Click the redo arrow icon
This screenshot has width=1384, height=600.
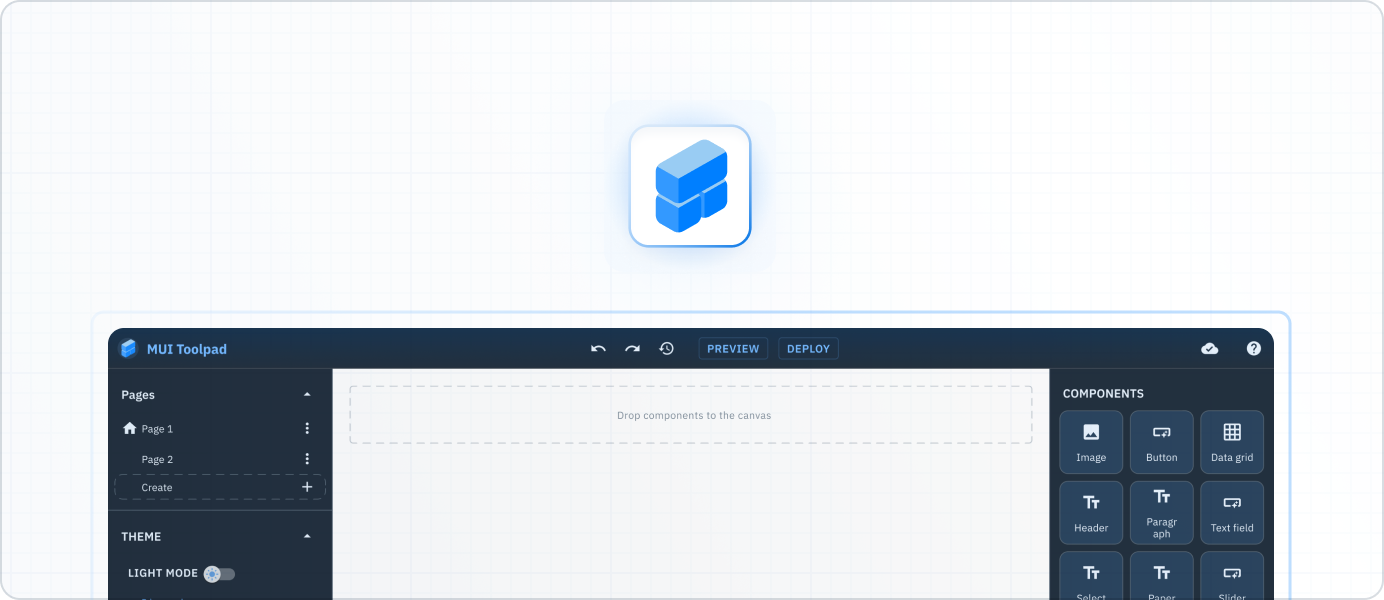632,348
